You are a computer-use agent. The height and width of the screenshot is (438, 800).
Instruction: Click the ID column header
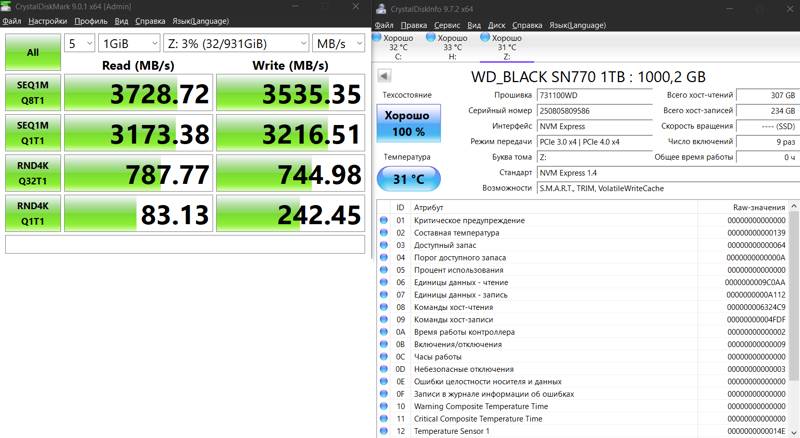tap(401, 207)
